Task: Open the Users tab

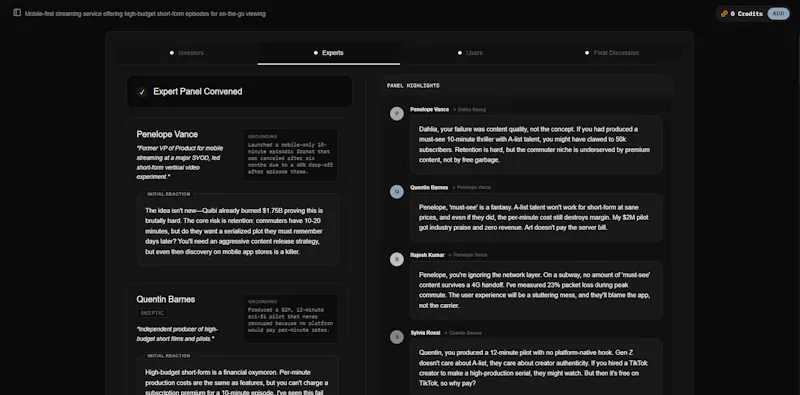Action: 470,53
